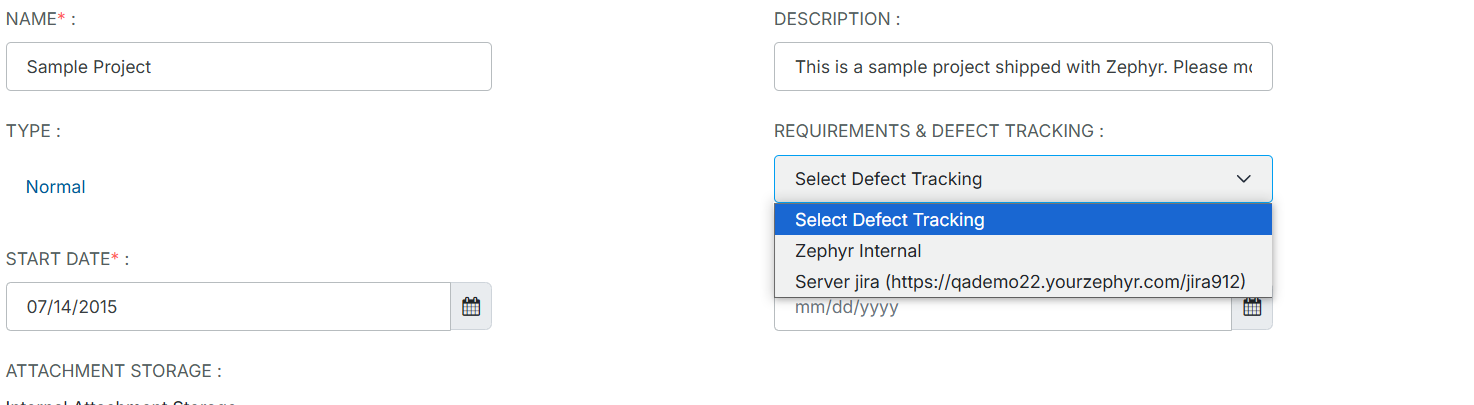Click the mm/dd/yyyy end date field
Viewport: 1474px width, 405px height.
(1002, 309)
